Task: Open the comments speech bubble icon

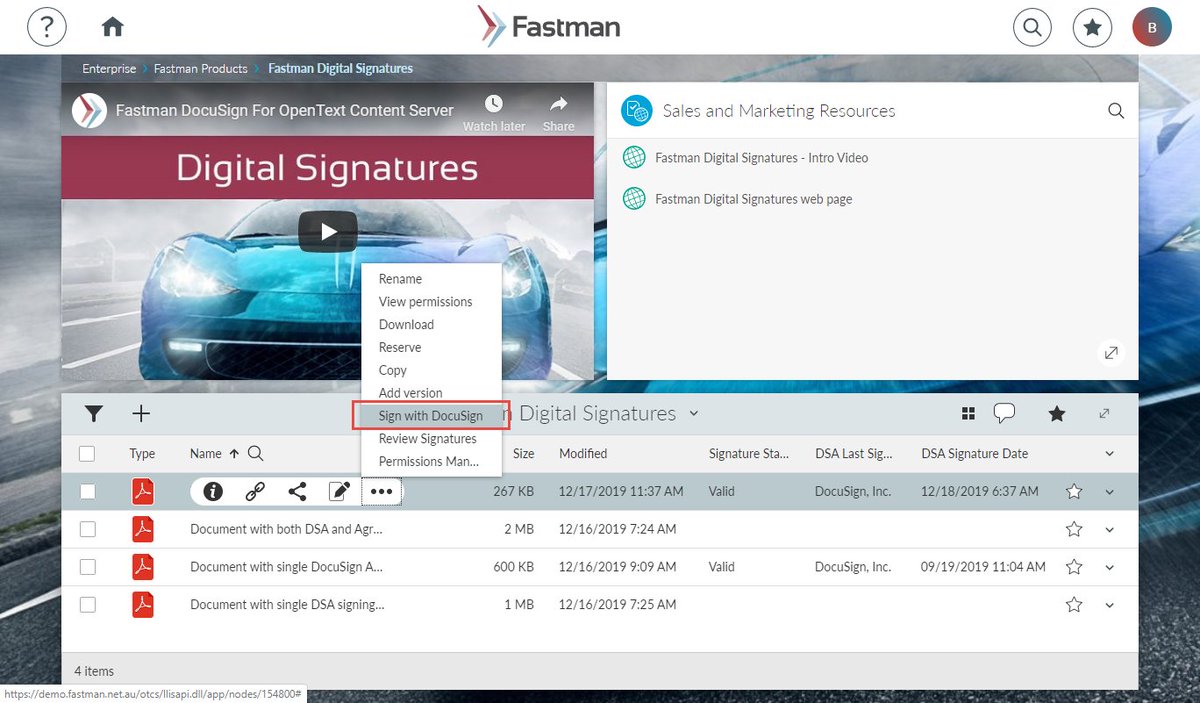Action: point(1004,413)
